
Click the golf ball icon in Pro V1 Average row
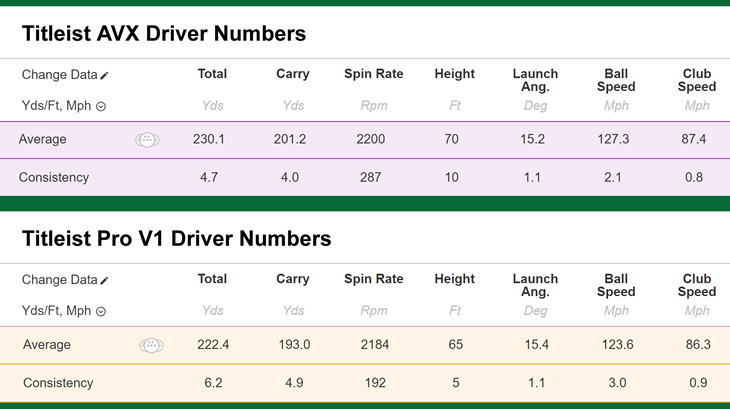[x=151, y=345]
